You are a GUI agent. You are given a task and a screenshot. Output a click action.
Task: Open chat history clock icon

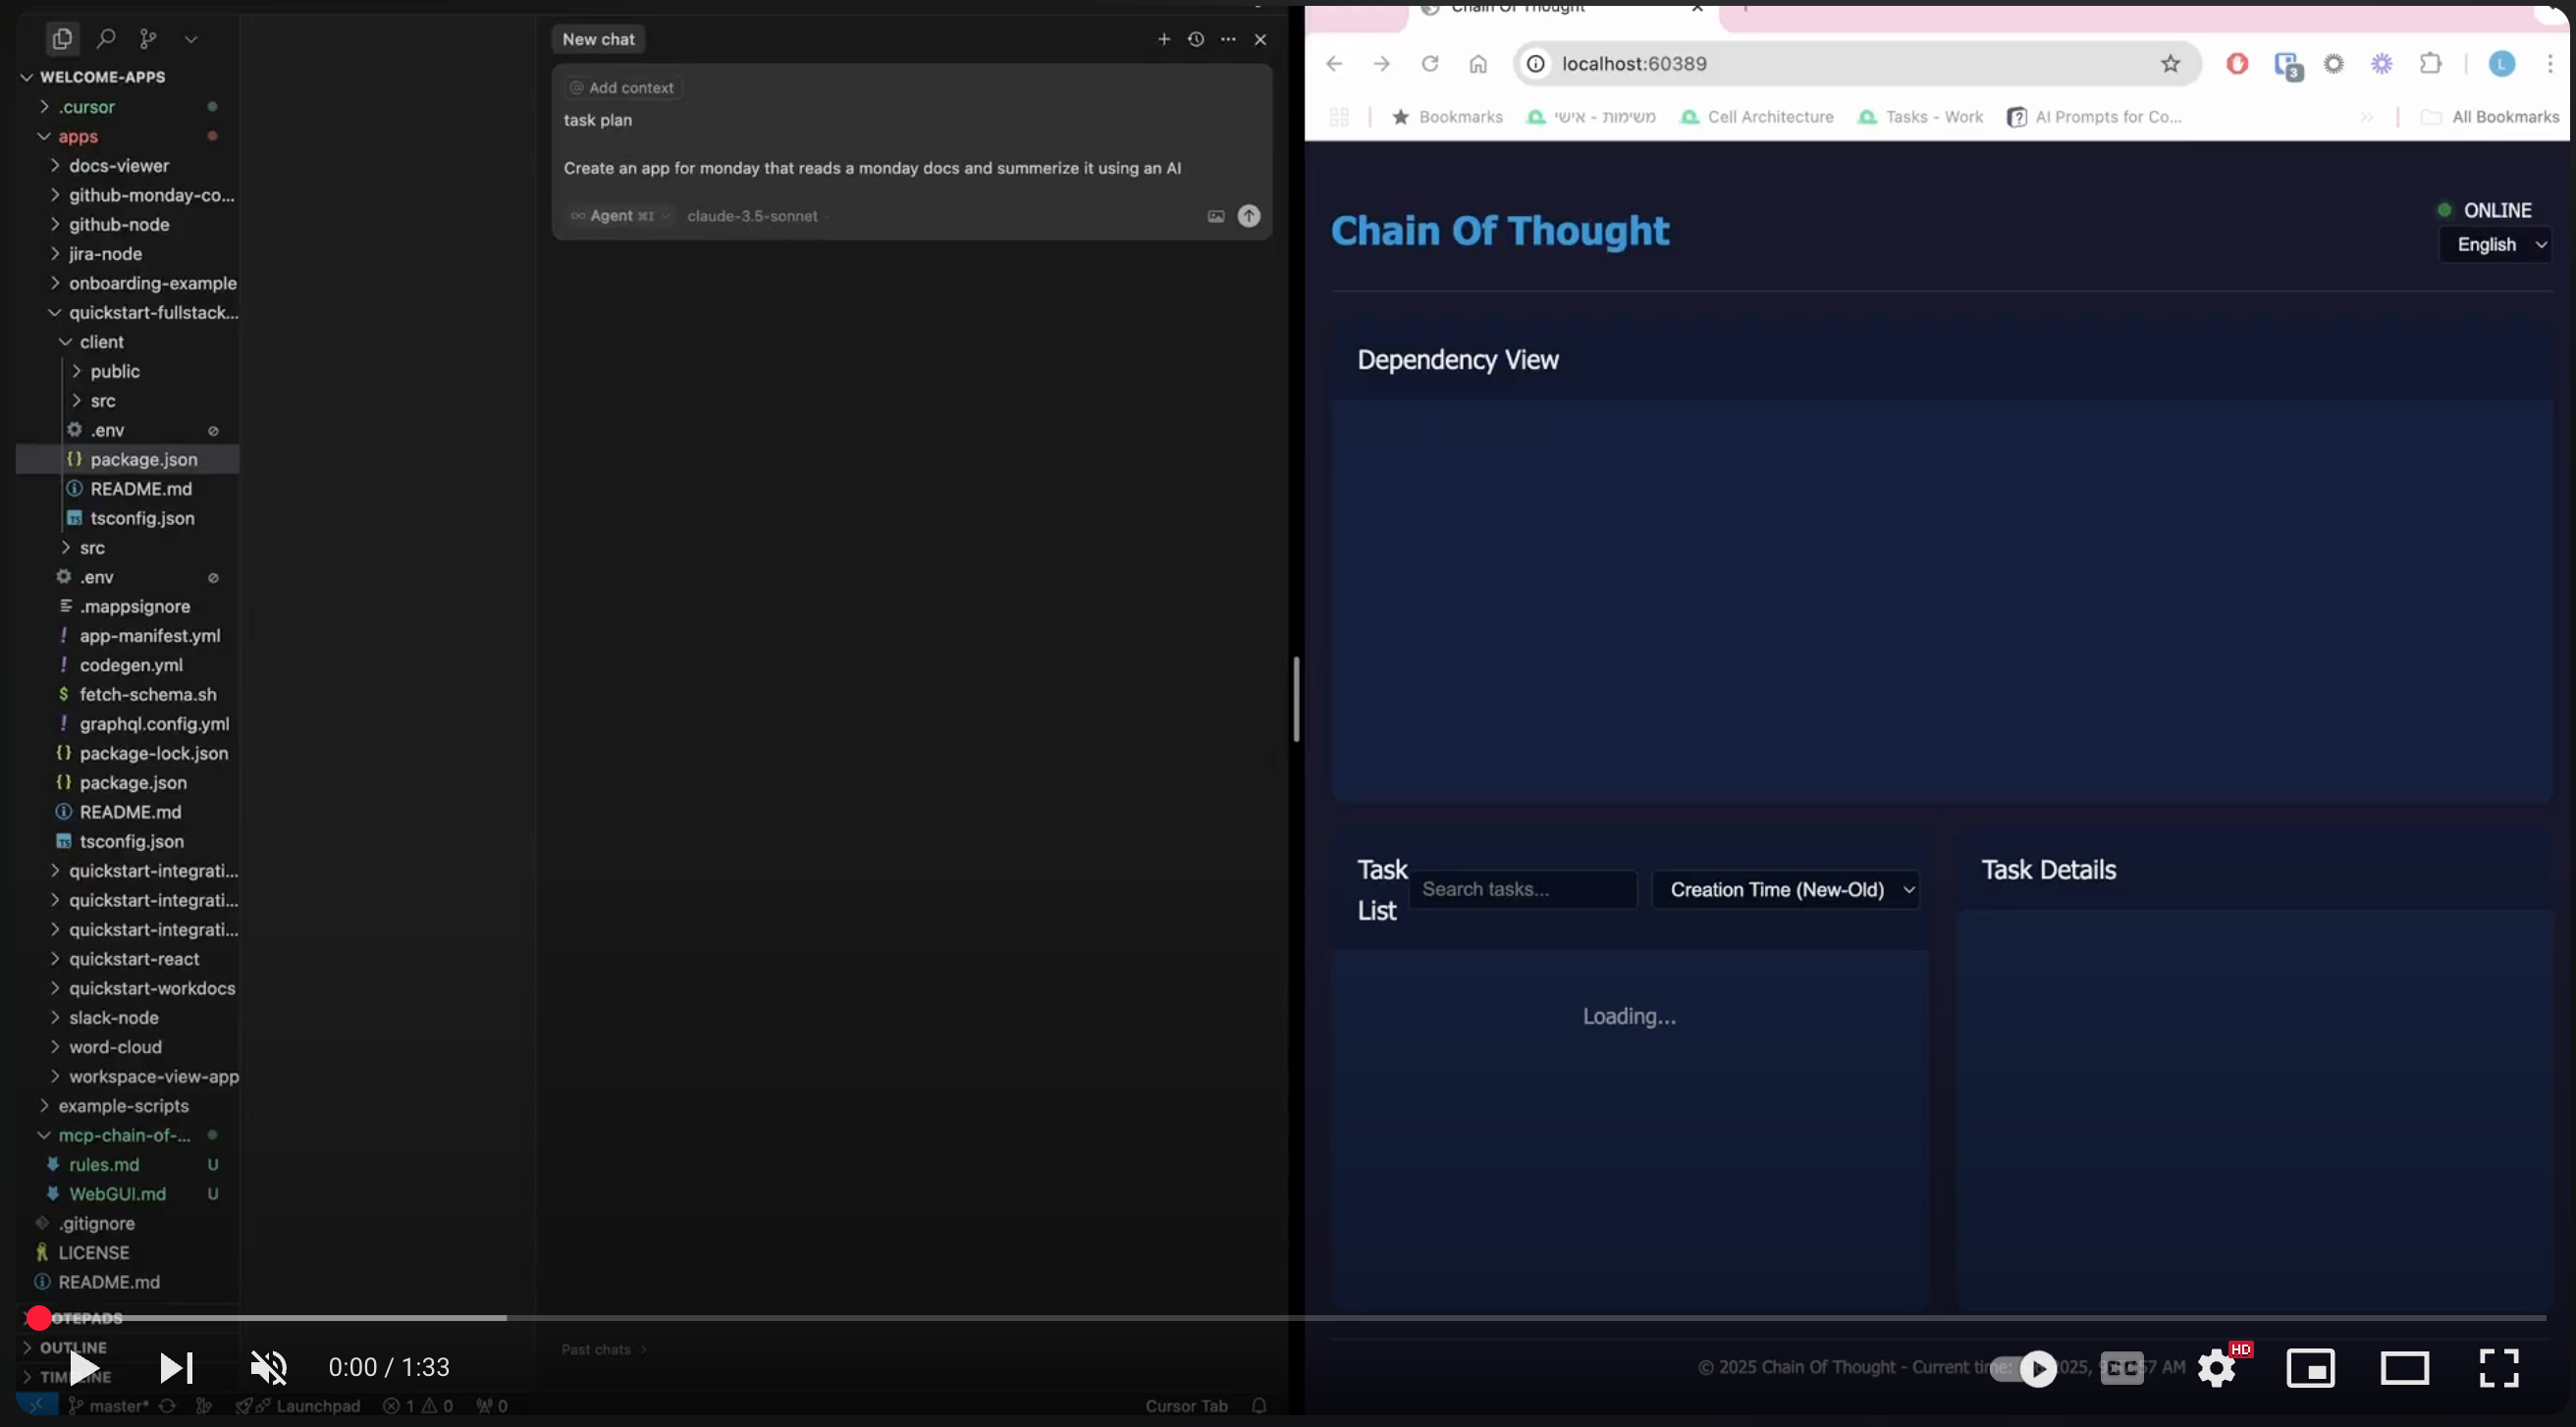tap(1195, 39)
